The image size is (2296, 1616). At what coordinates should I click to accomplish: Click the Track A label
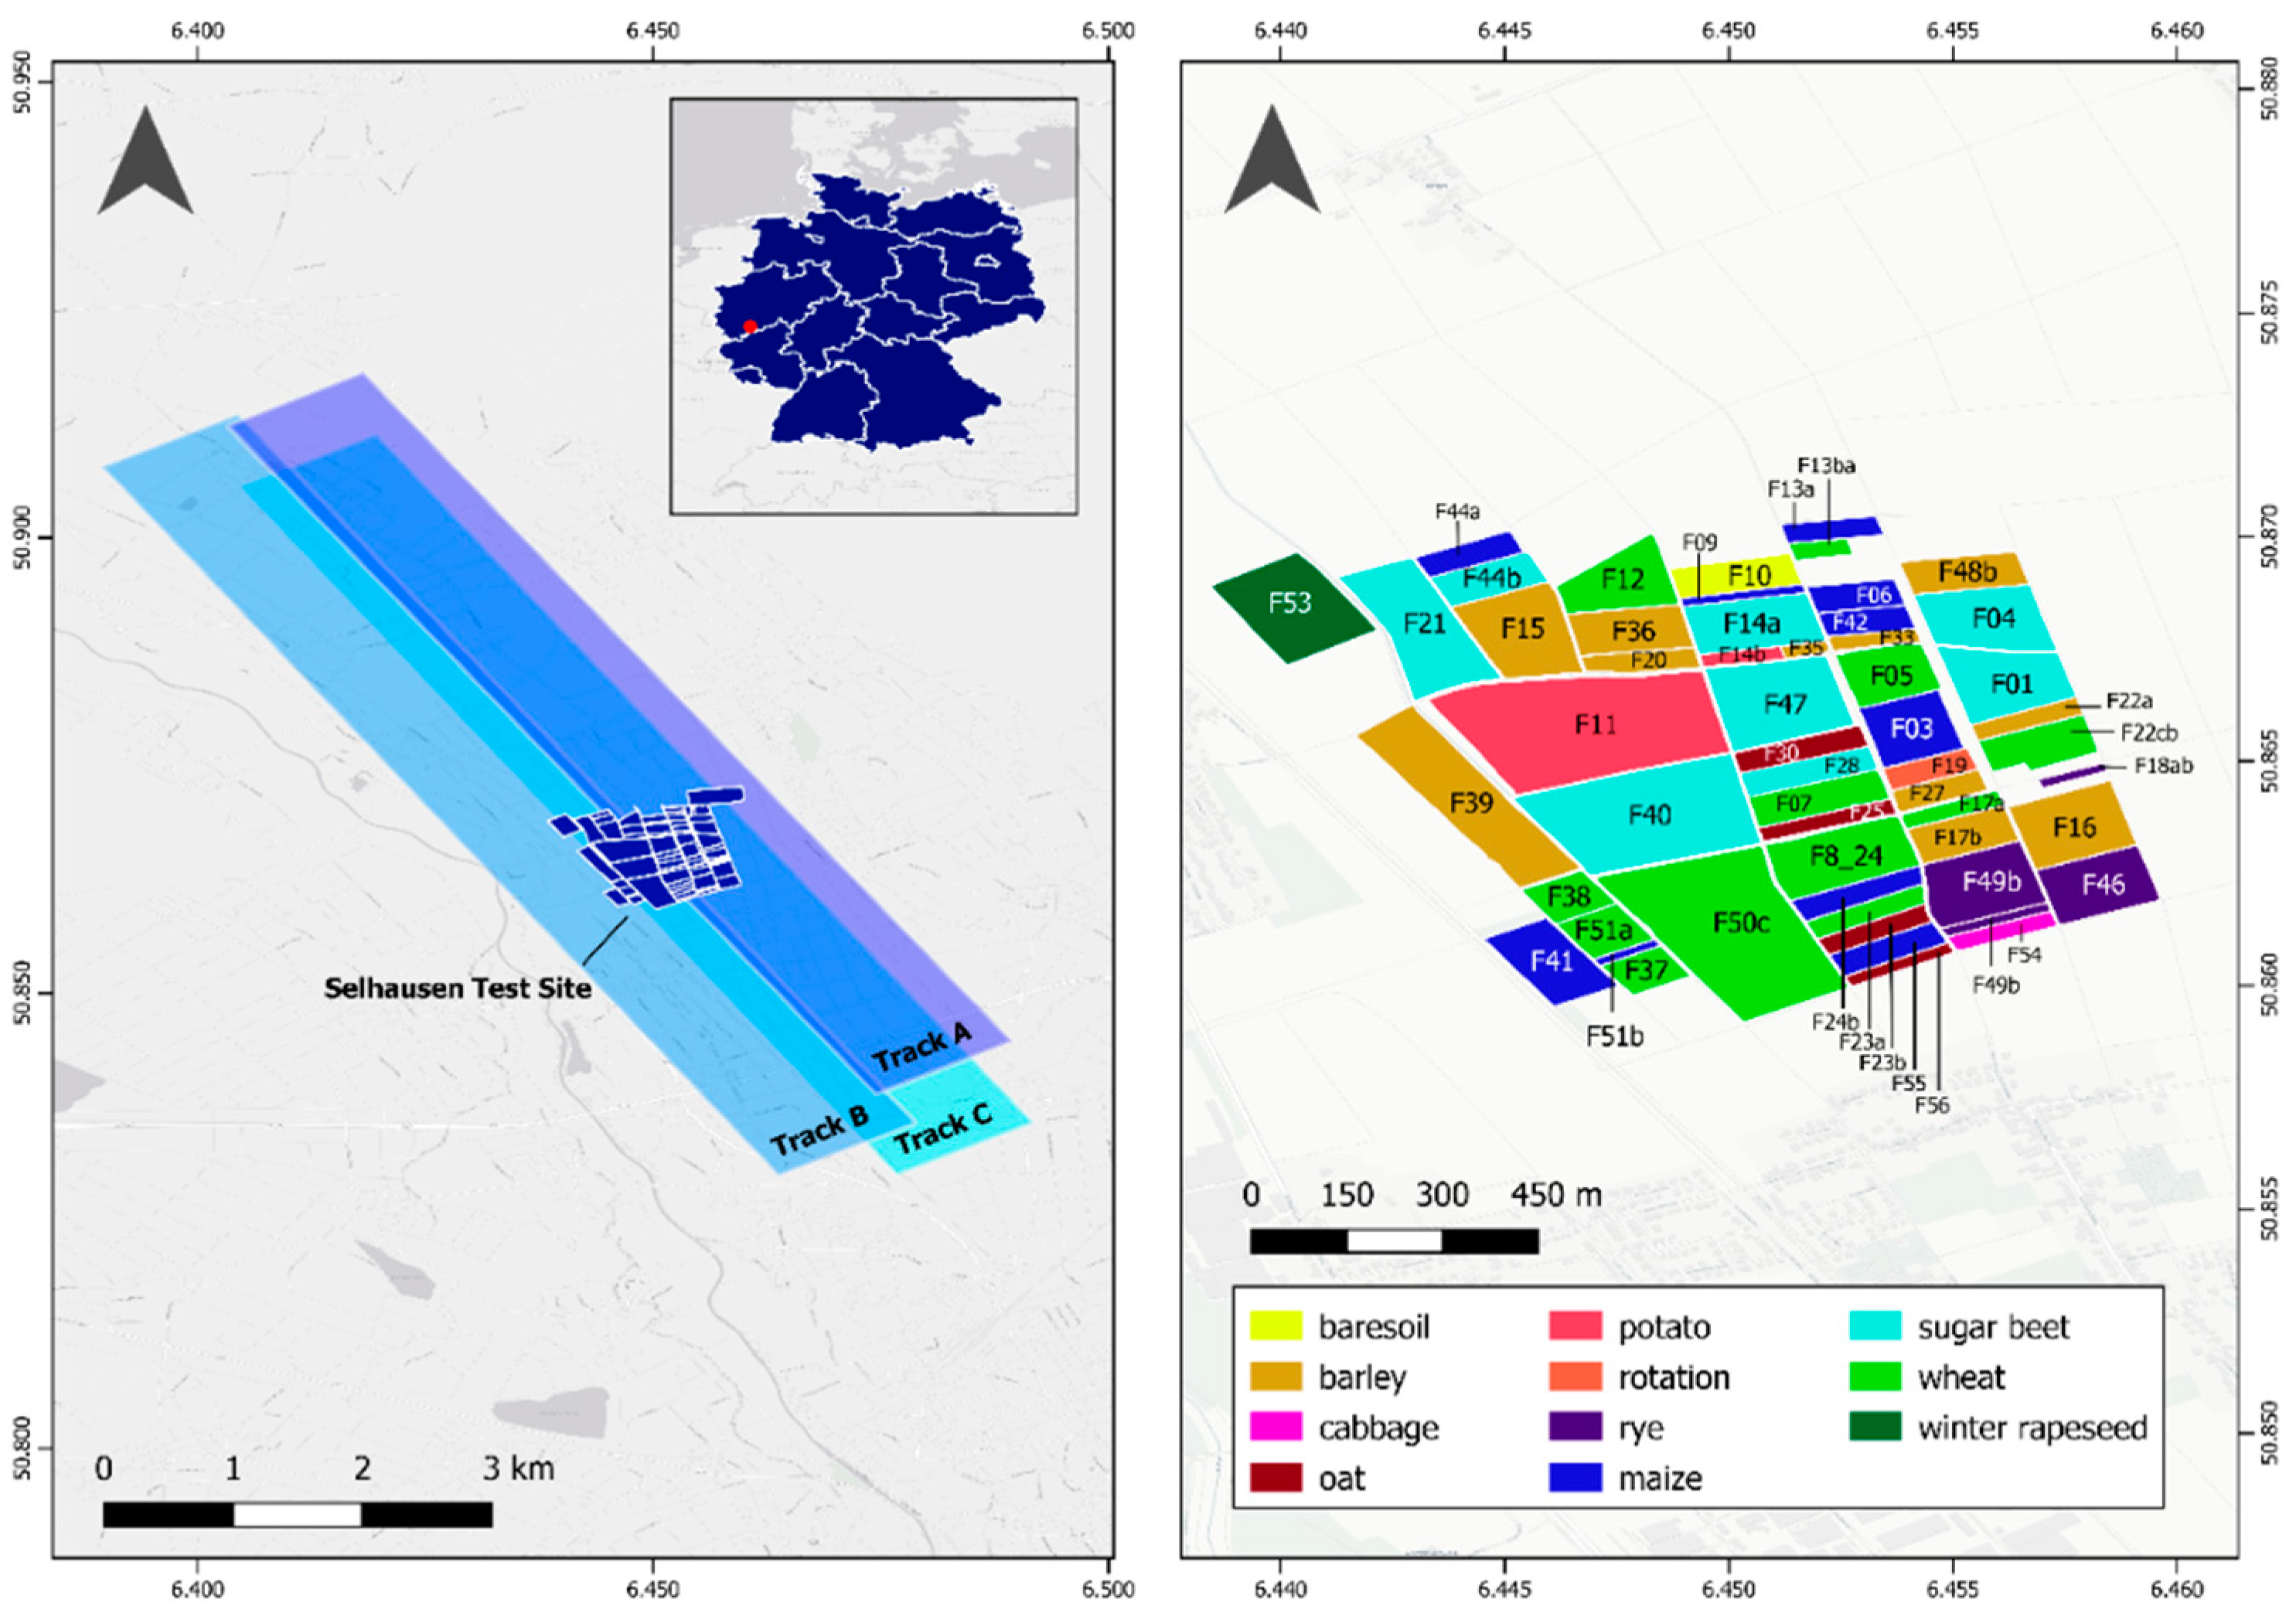[921, 1047]
